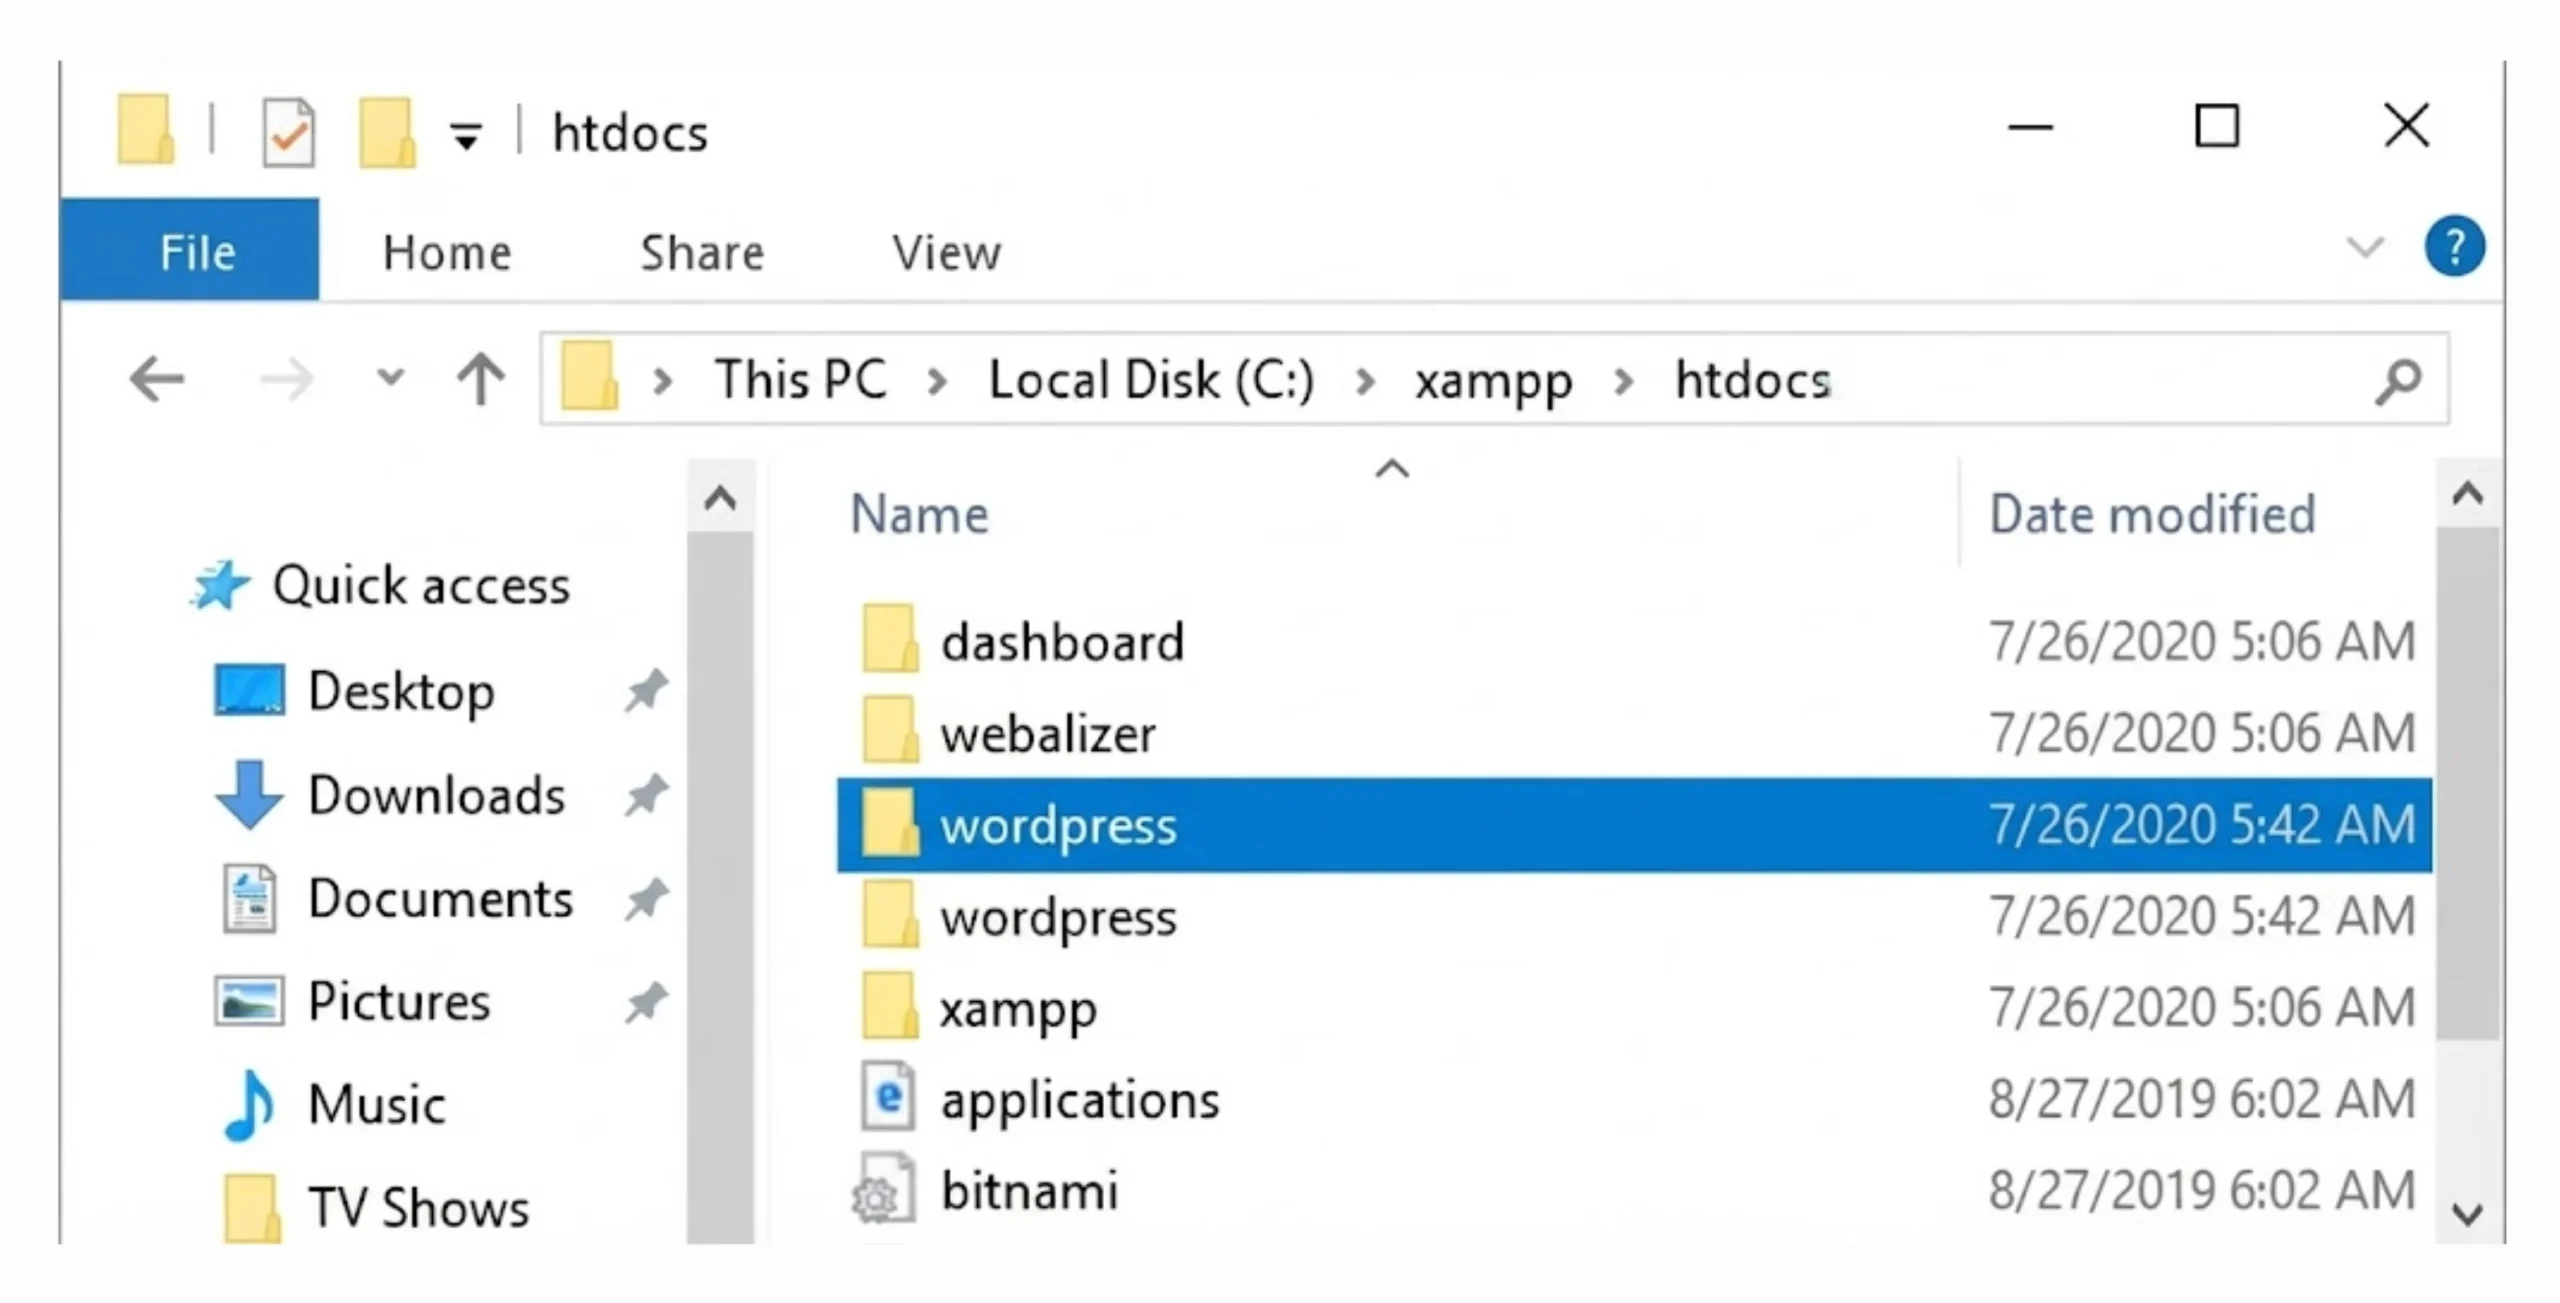Screen dimensions: 2560x1303
Task: Expand the ribbon with the chevron
Action: pyautogui.click(x=2365, y=246)
